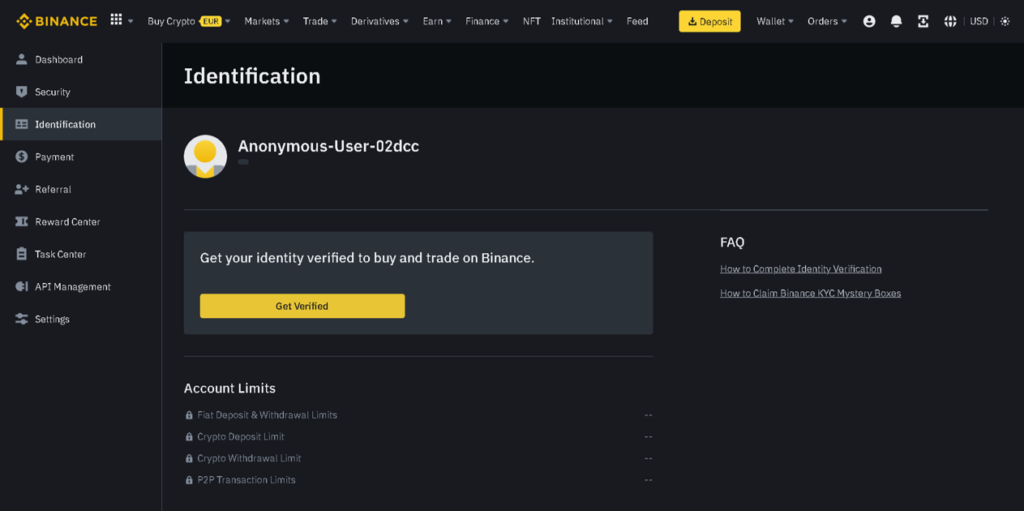Click the Identification card icon in sidebar
Viewport: 1024px width, 511px height.
(22, 124)
